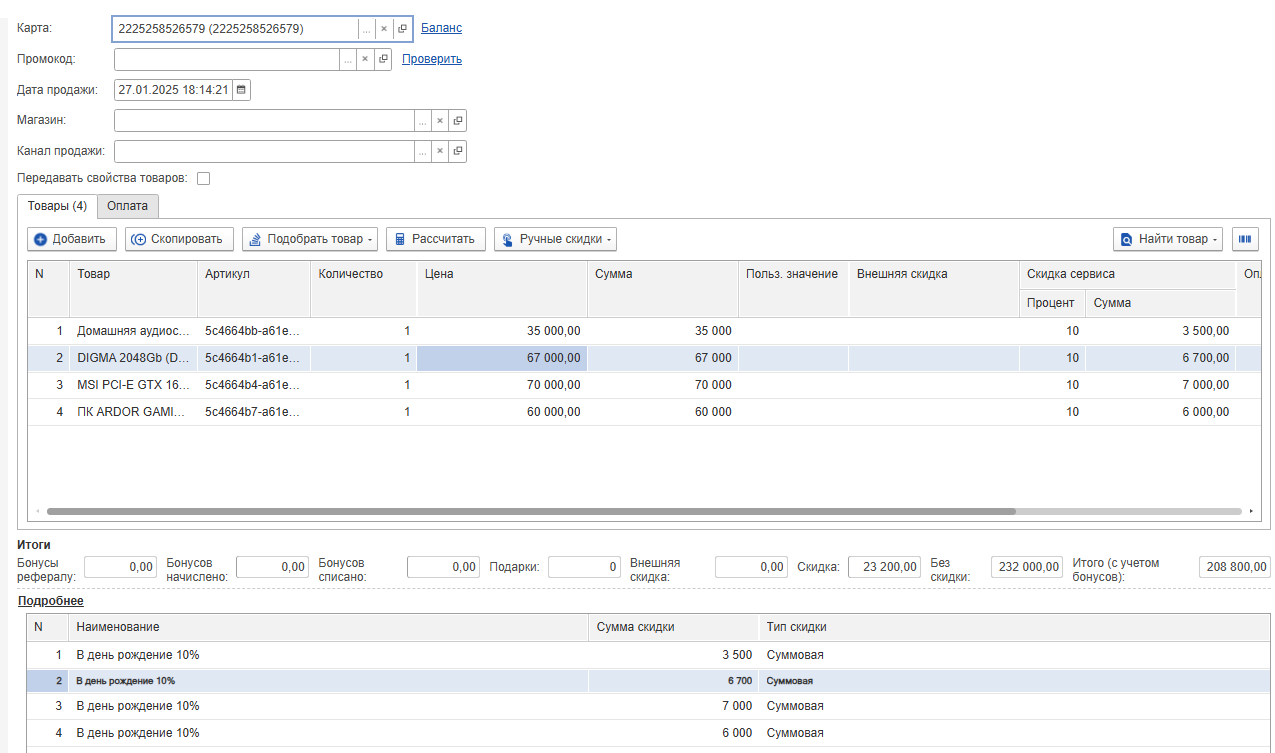Open the calendar picker for Дата продажи

click(241, 90)
